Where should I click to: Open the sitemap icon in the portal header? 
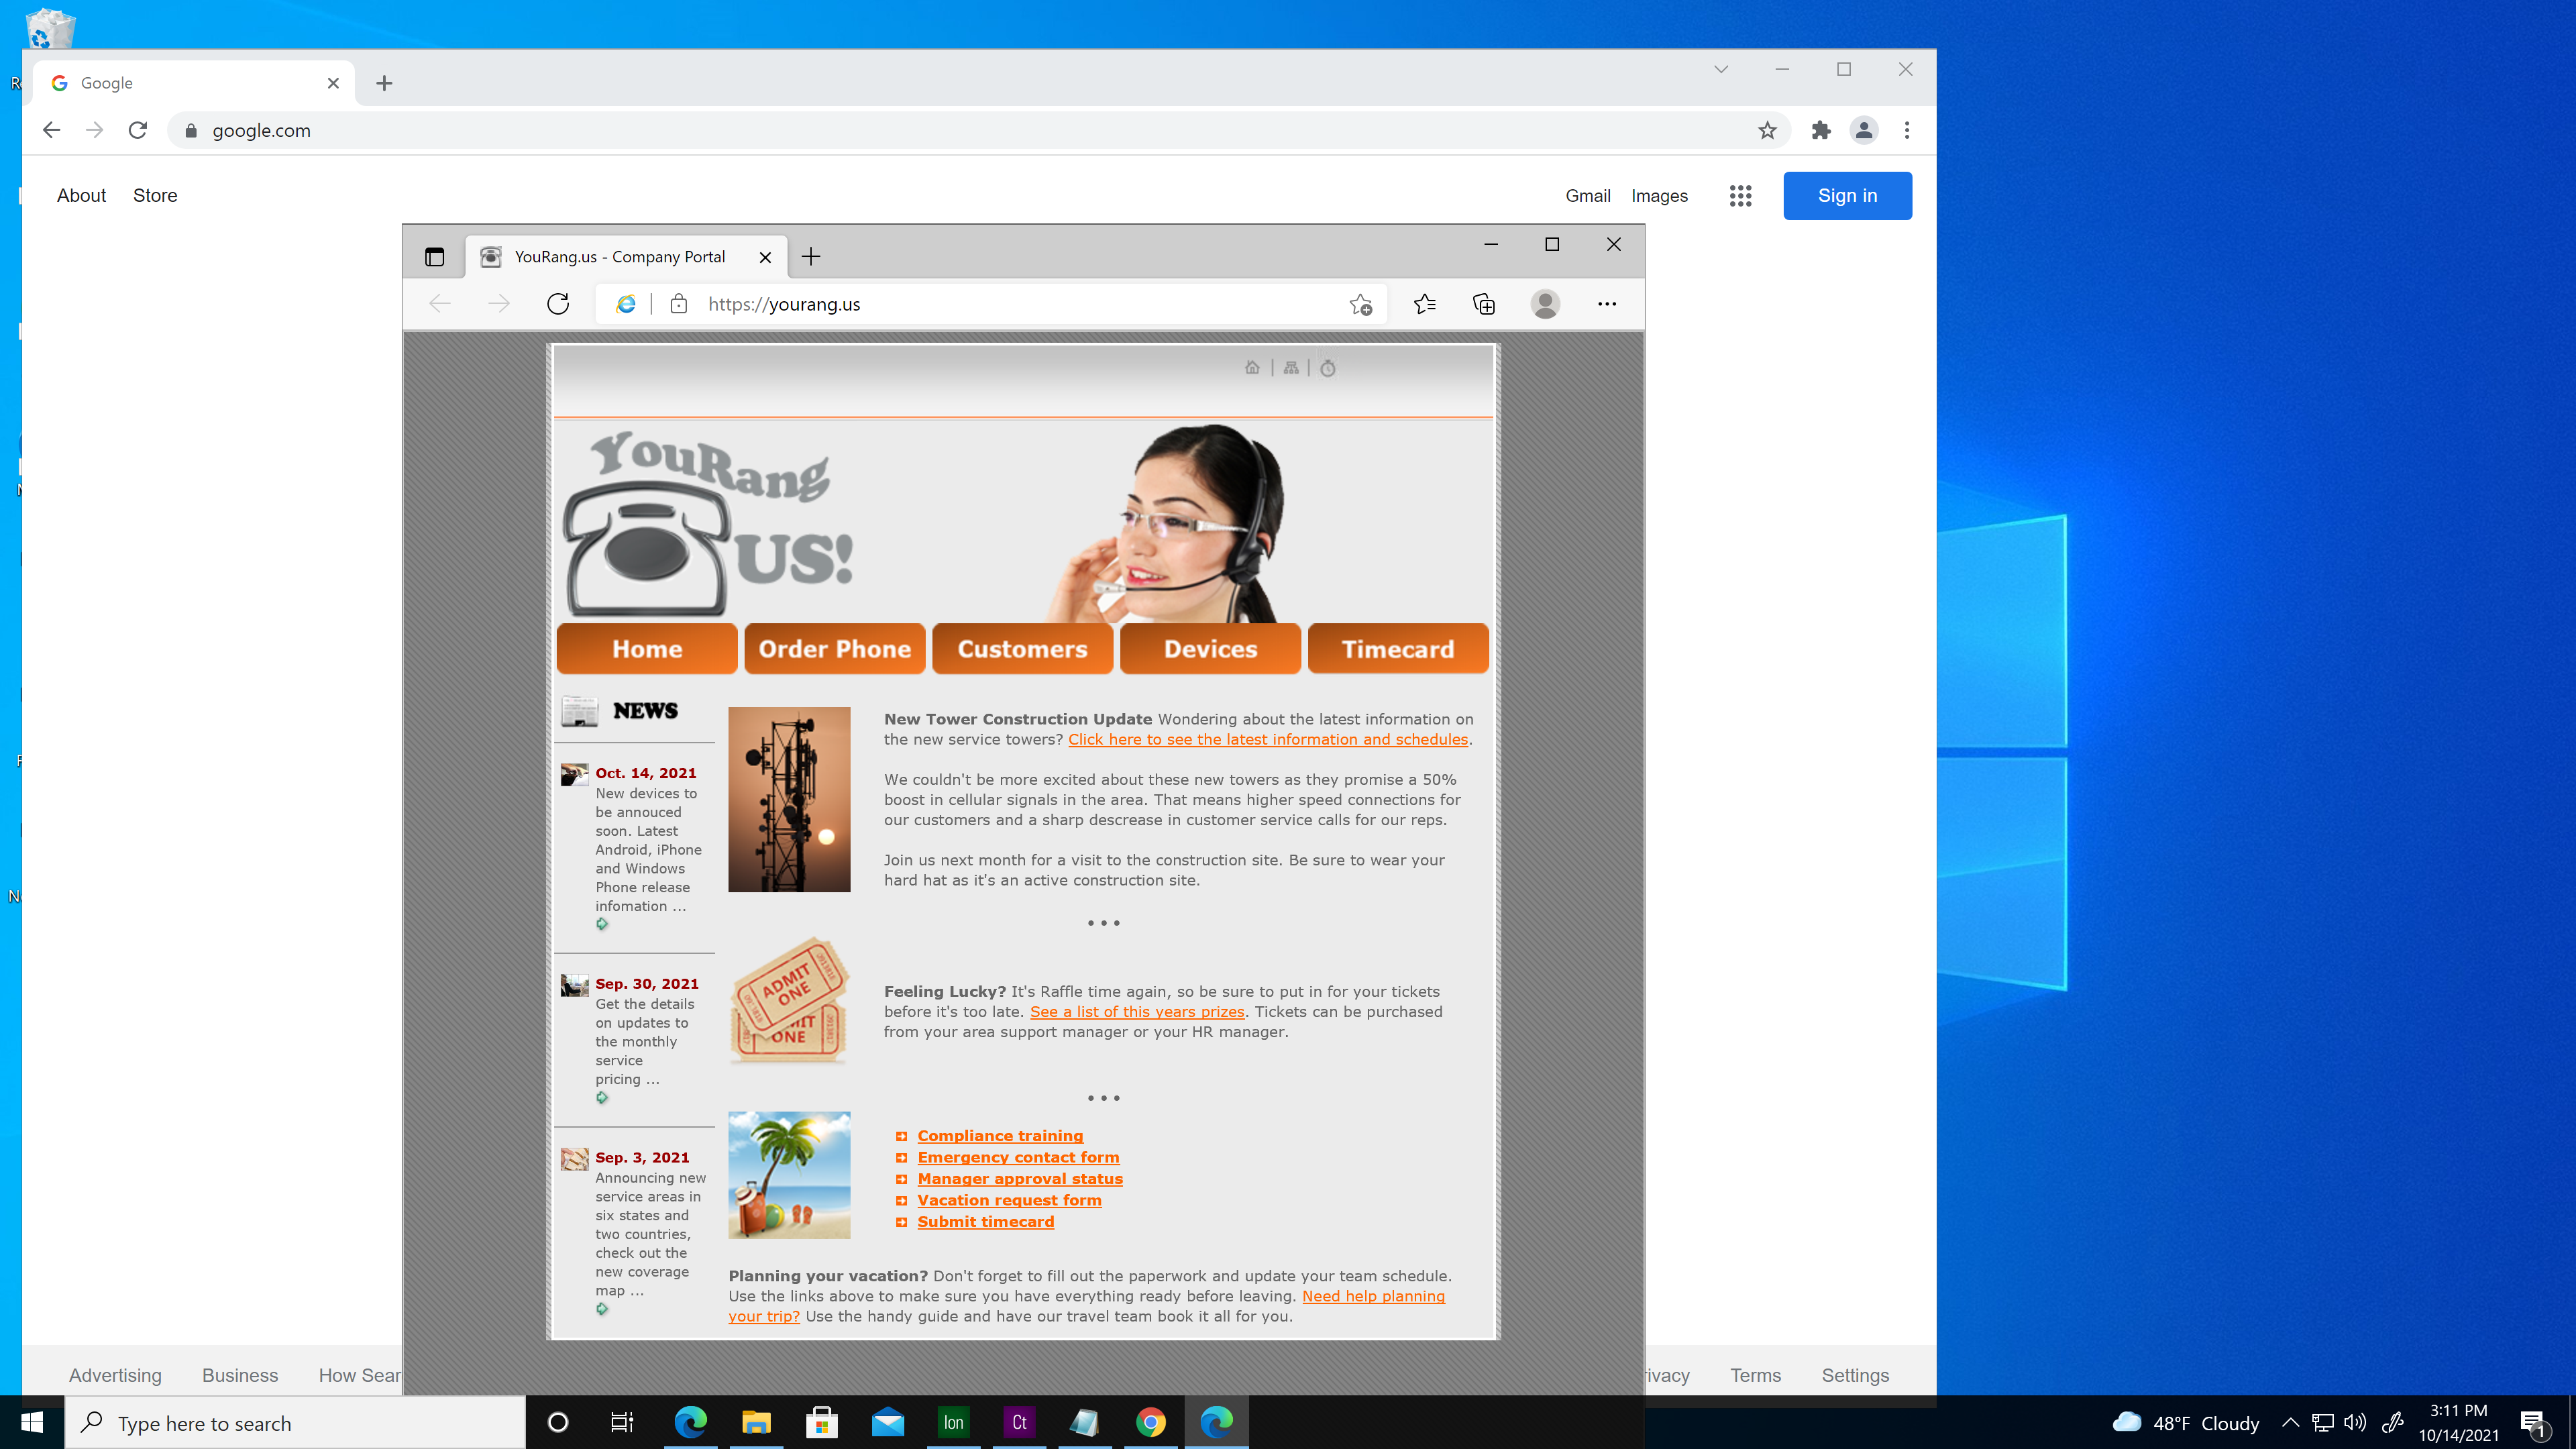click(x=1291, y=368)
